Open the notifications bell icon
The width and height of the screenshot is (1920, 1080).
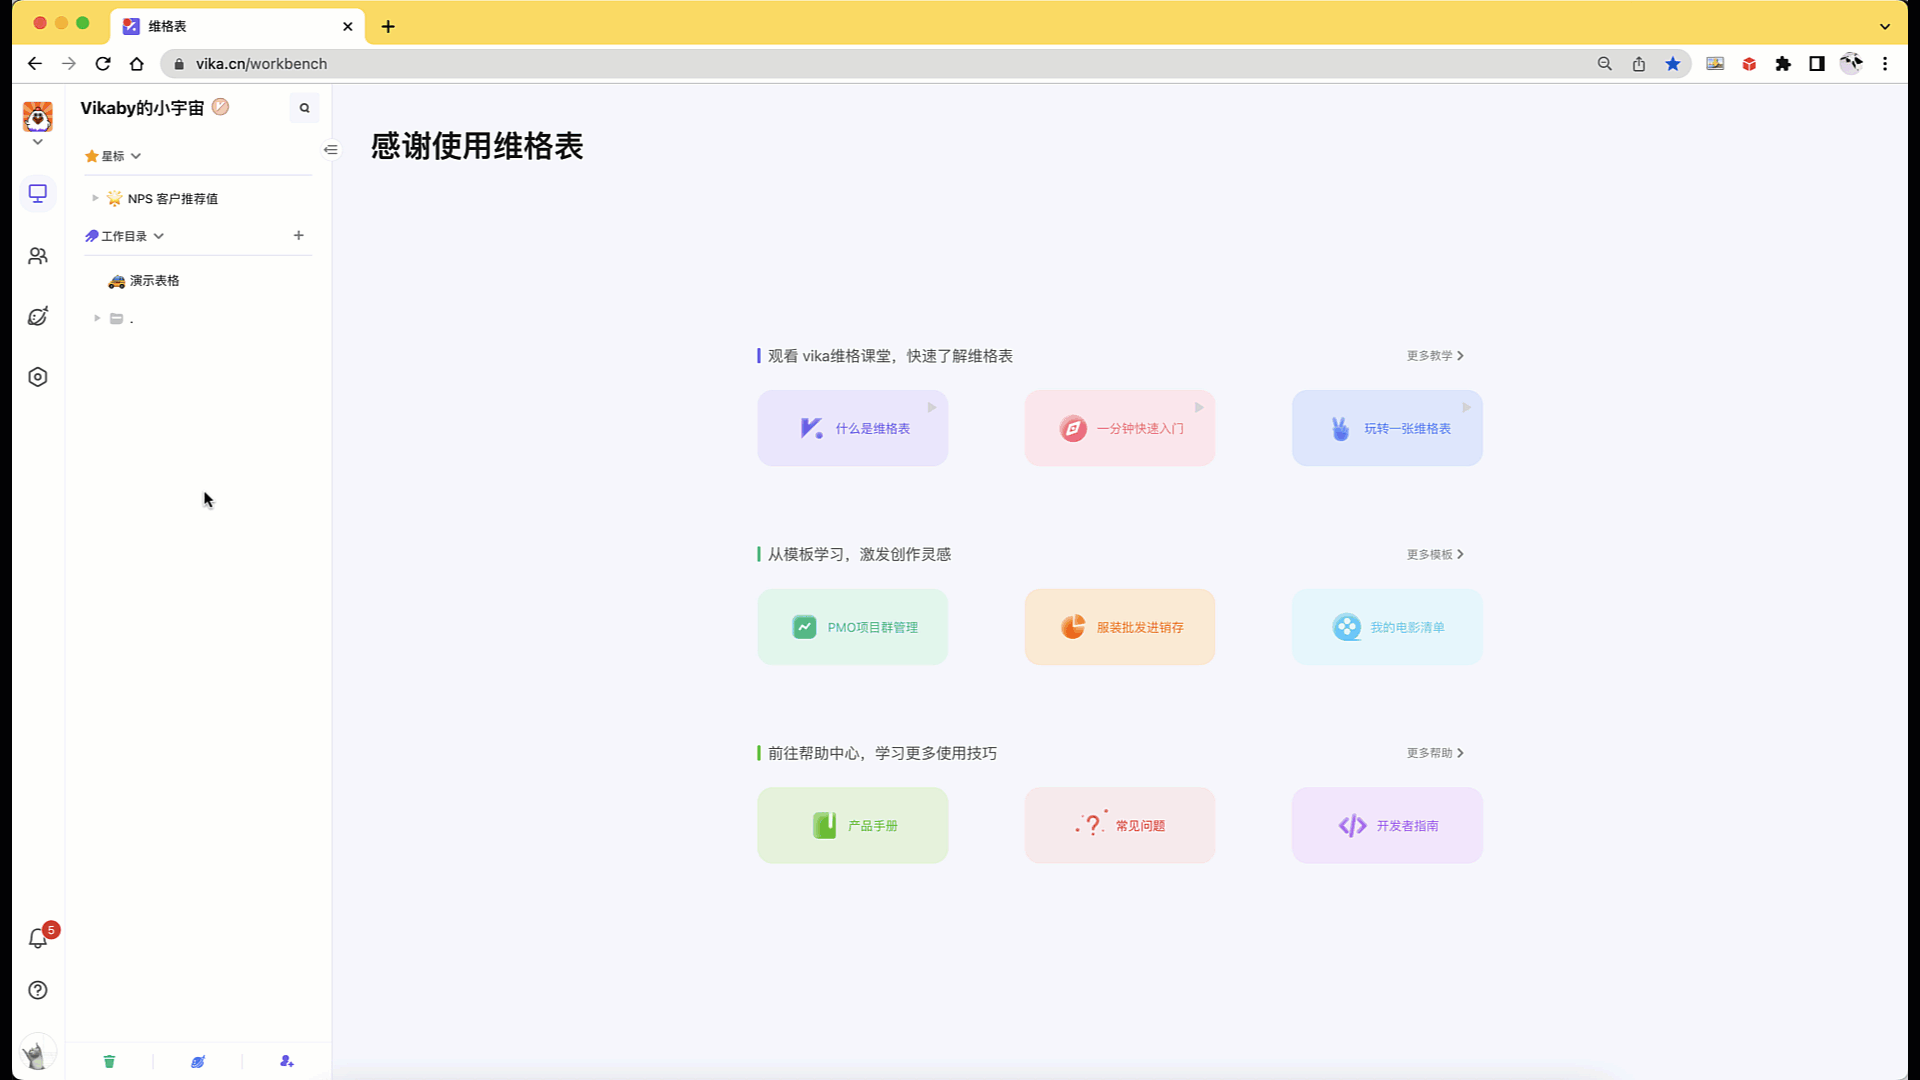38,938
